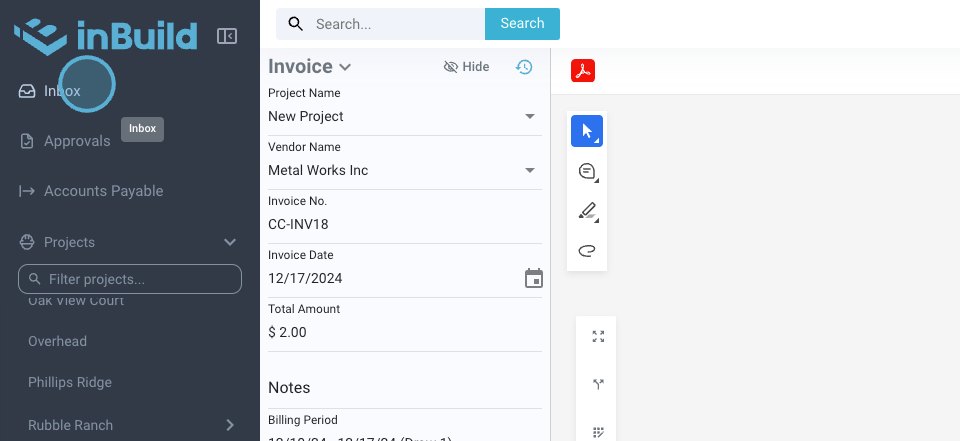Open Accounts Payable section
Viewport: 960px width, 441px height.
coord(103,191)
